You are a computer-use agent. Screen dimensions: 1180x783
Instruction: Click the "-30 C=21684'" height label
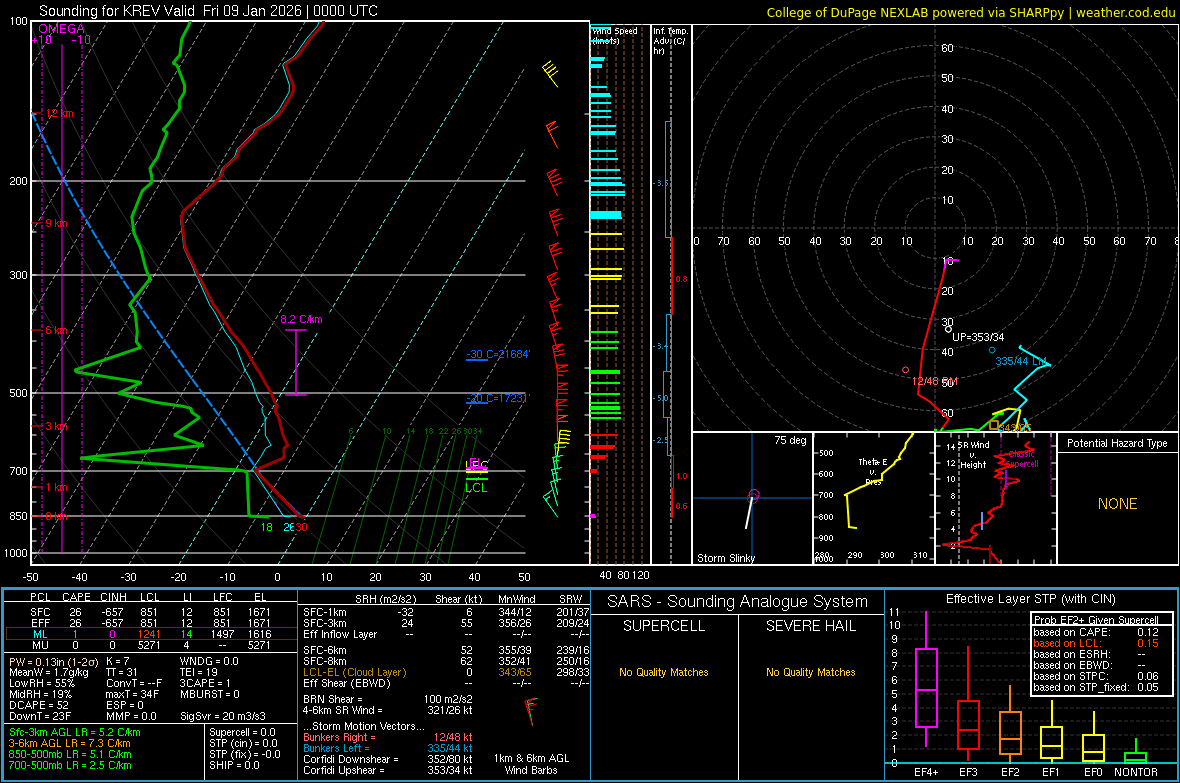click(498, 354)
